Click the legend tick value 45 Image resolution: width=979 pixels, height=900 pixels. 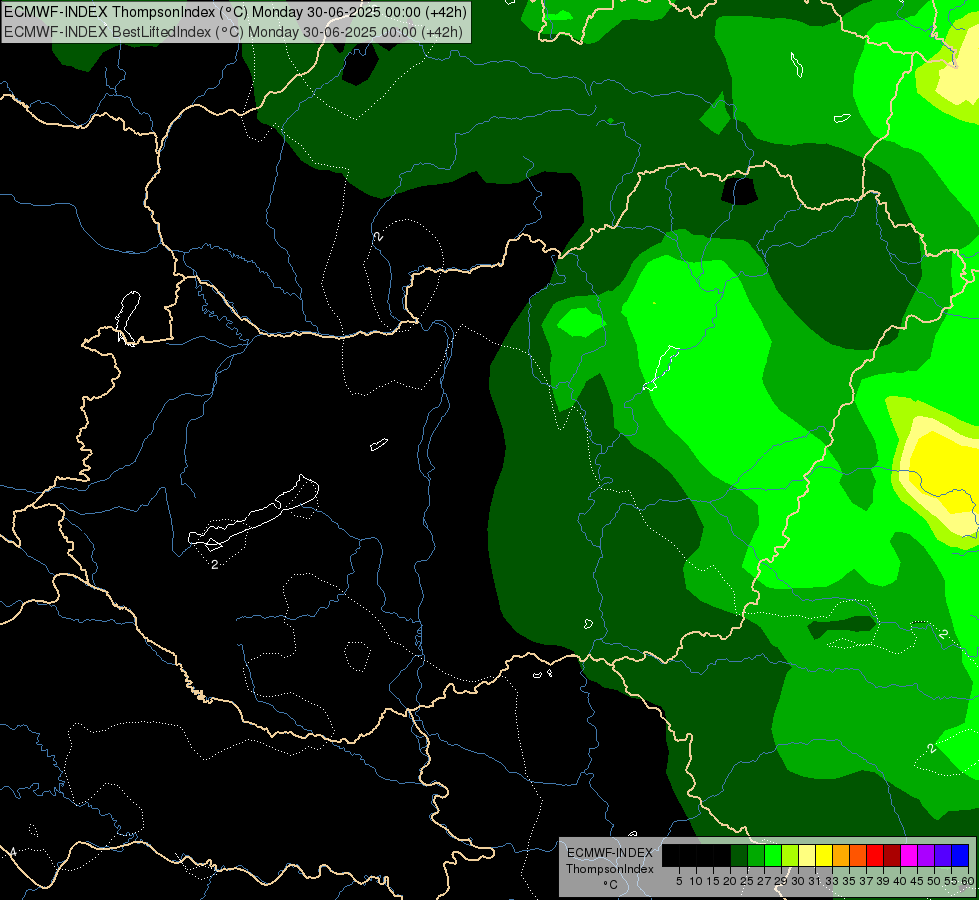click(x=917, y=881)
